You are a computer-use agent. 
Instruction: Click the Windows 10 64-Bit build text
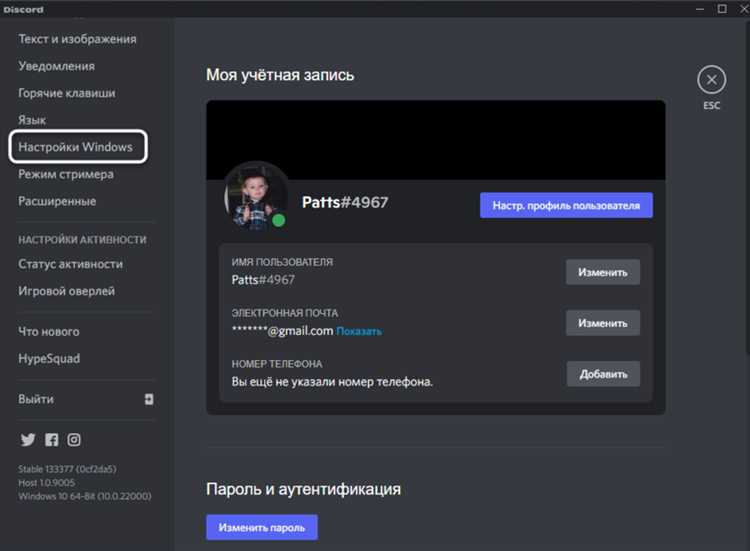click(85, 496)
